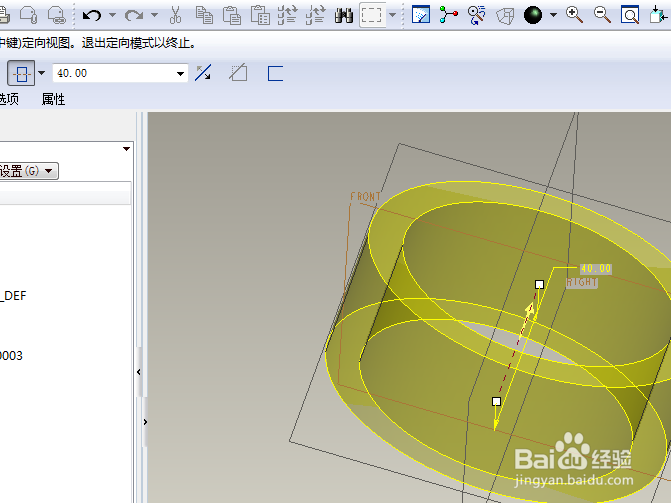Click the wireframe view manager icon

point(505,16)
